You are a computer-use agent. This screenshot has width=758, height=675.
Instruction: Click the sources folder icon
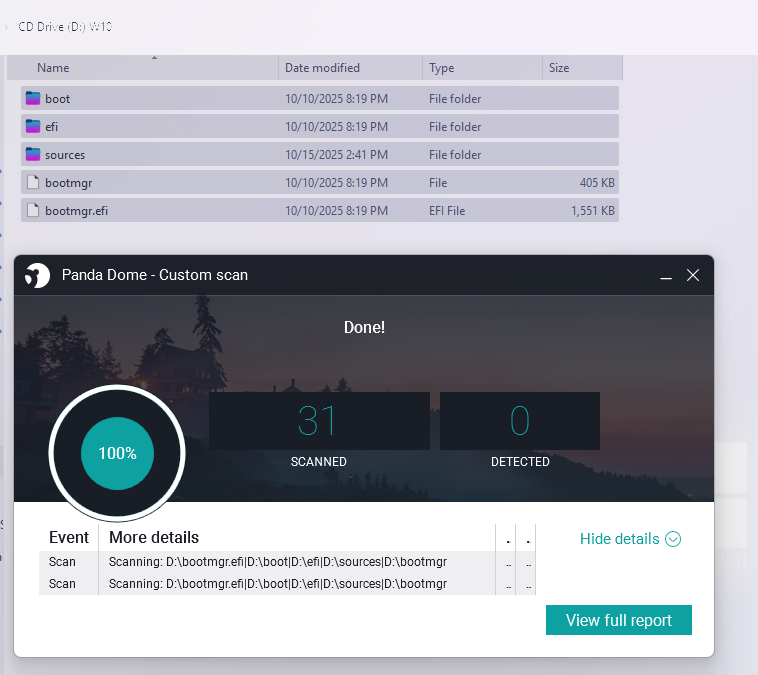pos(33,154)
